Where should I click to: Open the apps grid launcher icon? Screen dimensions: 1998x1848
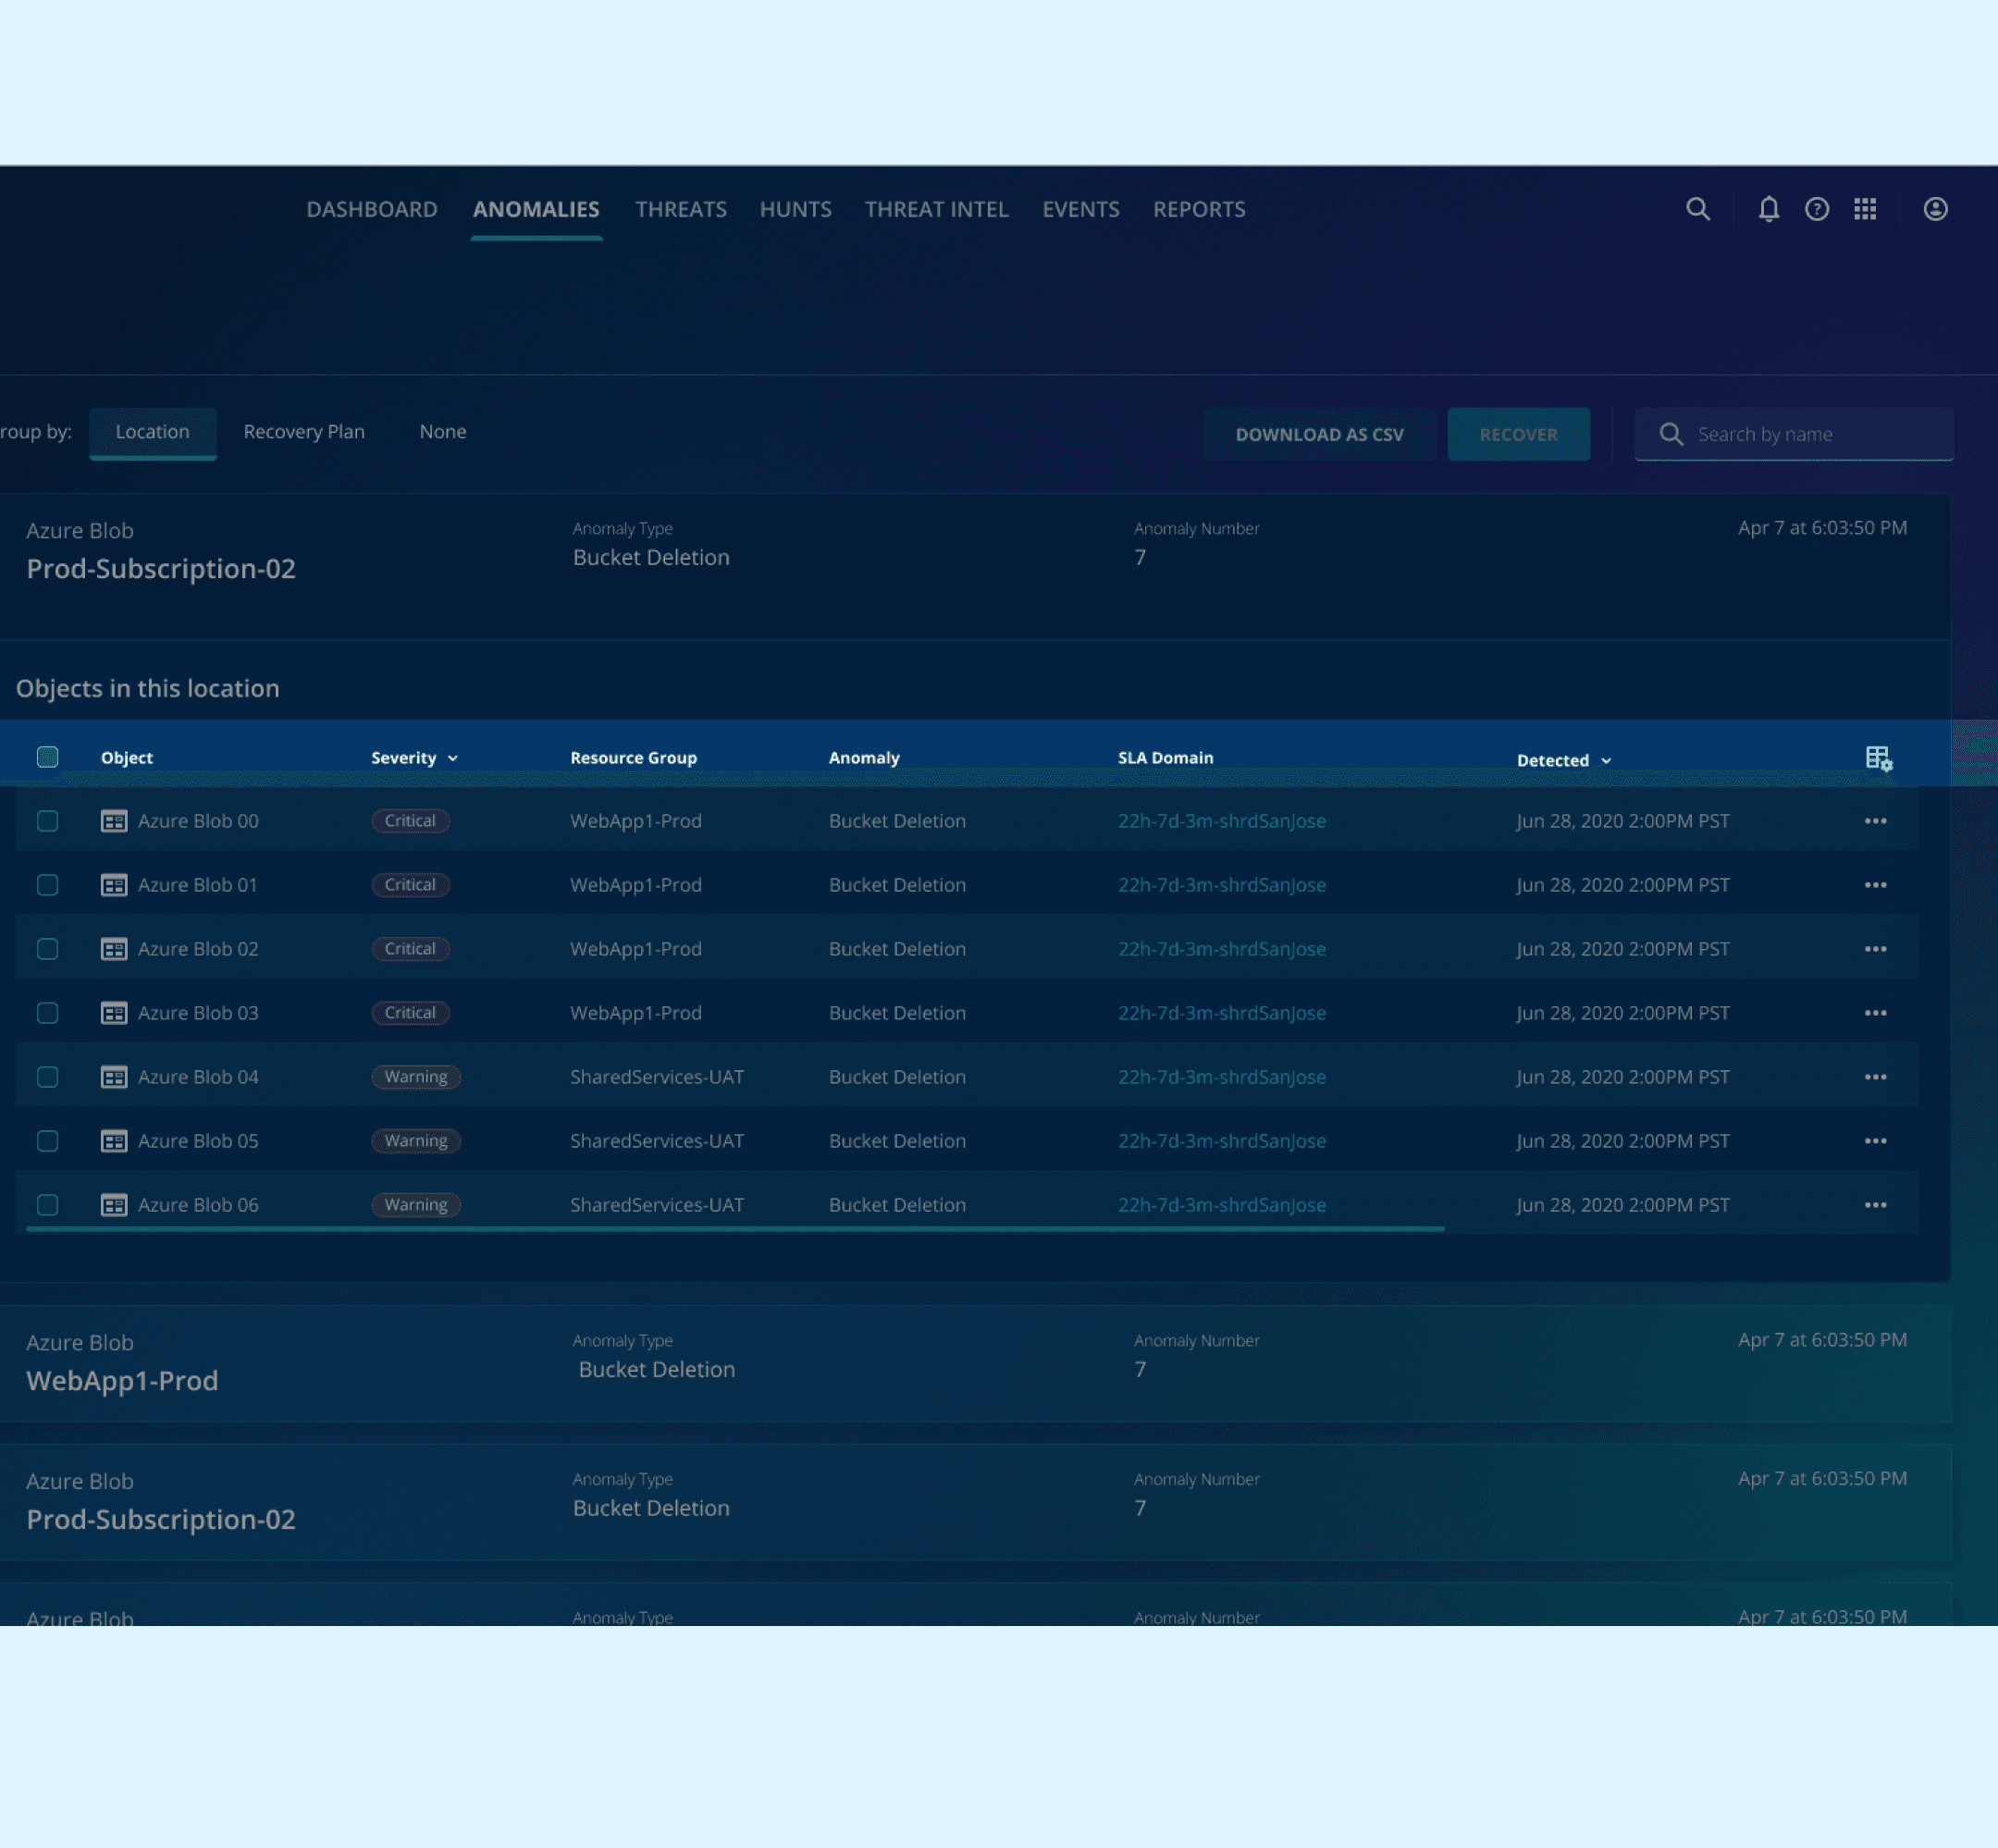coord(1864,209)
